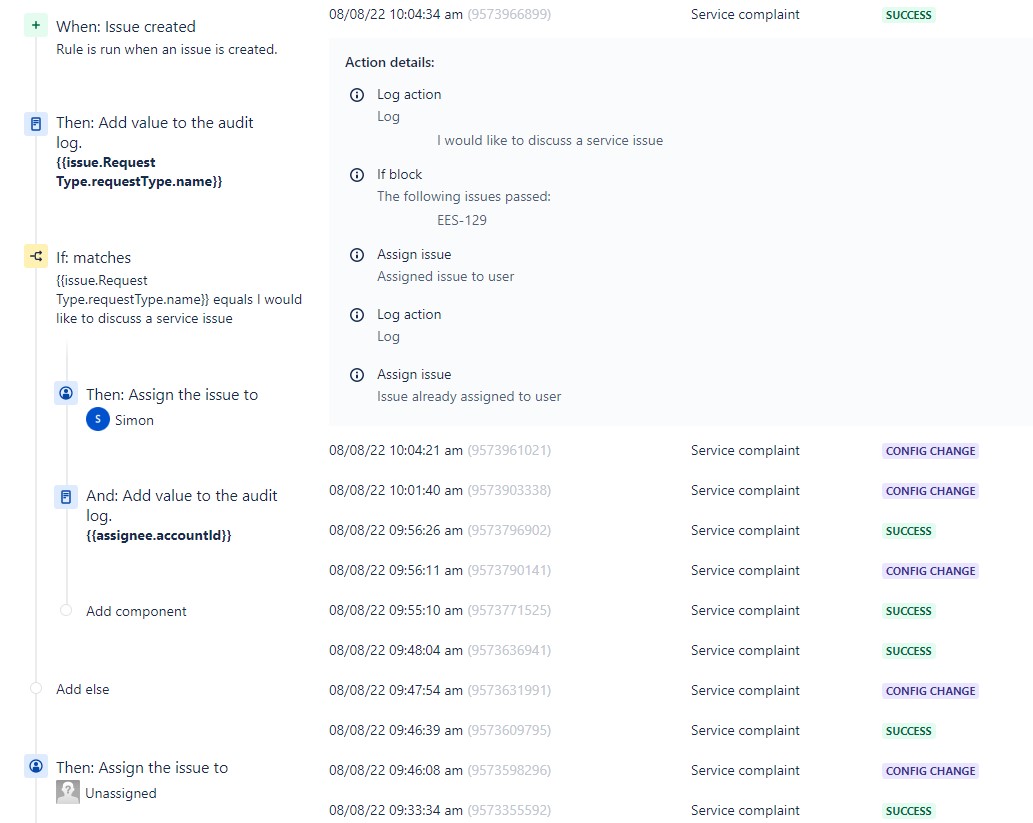Click CONFIG CHANGE status of 09:47:54 am entry
This screenshot has width=1033, height=823.
[930, 691]
